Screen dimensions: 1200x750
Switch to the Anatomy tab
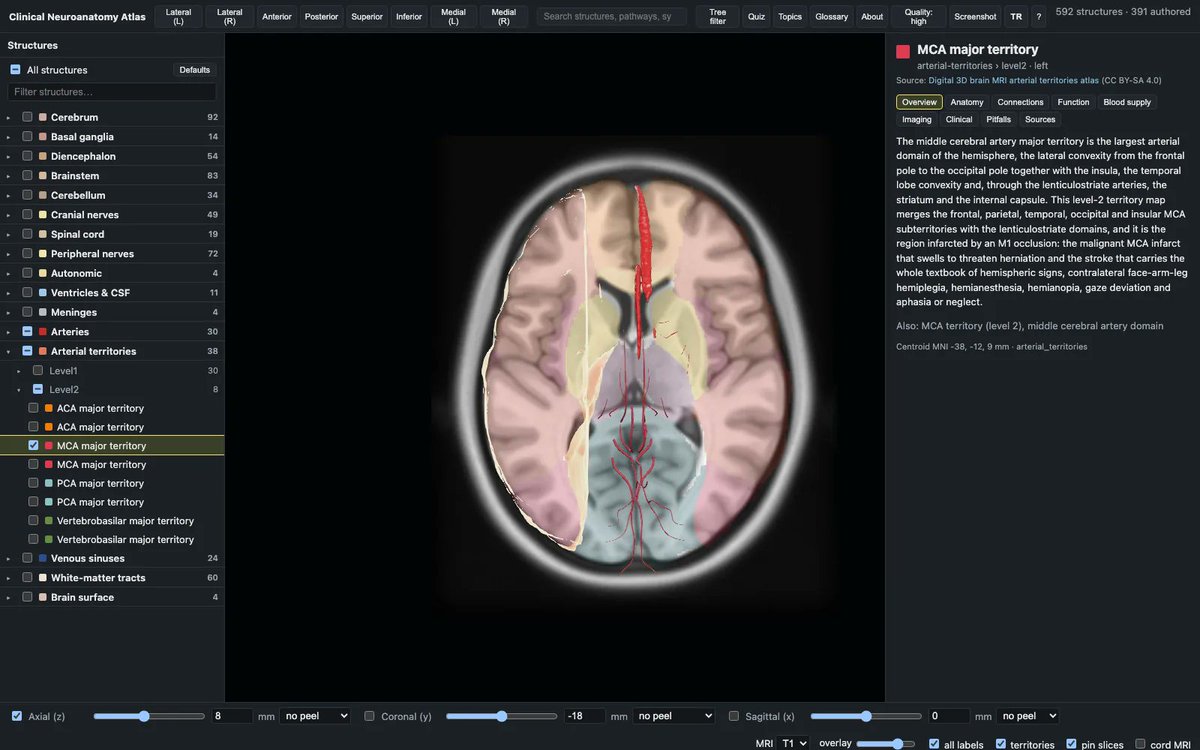[x=967, y=102]
